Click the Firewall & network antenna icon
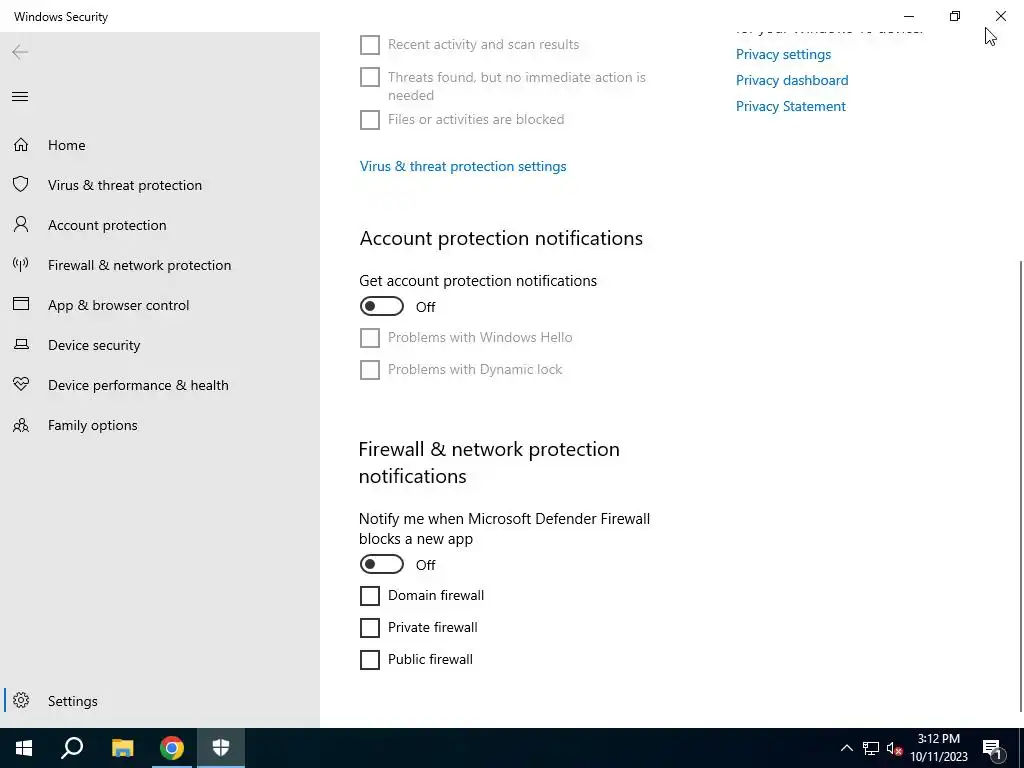The image size is (1024, 768). click(x=21, y=264)
